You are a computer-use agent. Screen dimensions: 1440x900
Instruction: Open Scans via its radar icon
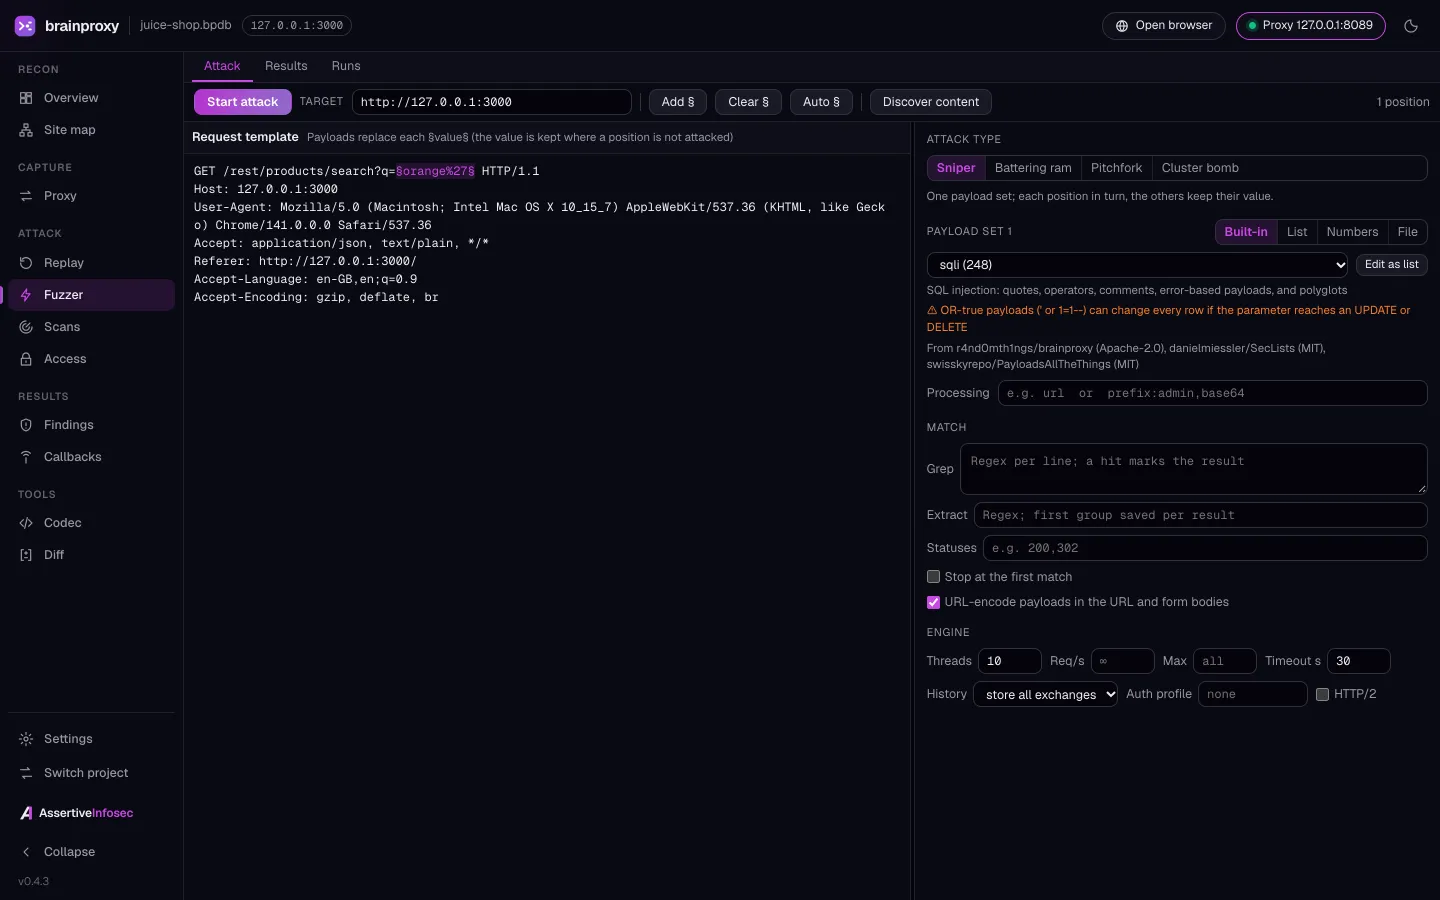26,327
